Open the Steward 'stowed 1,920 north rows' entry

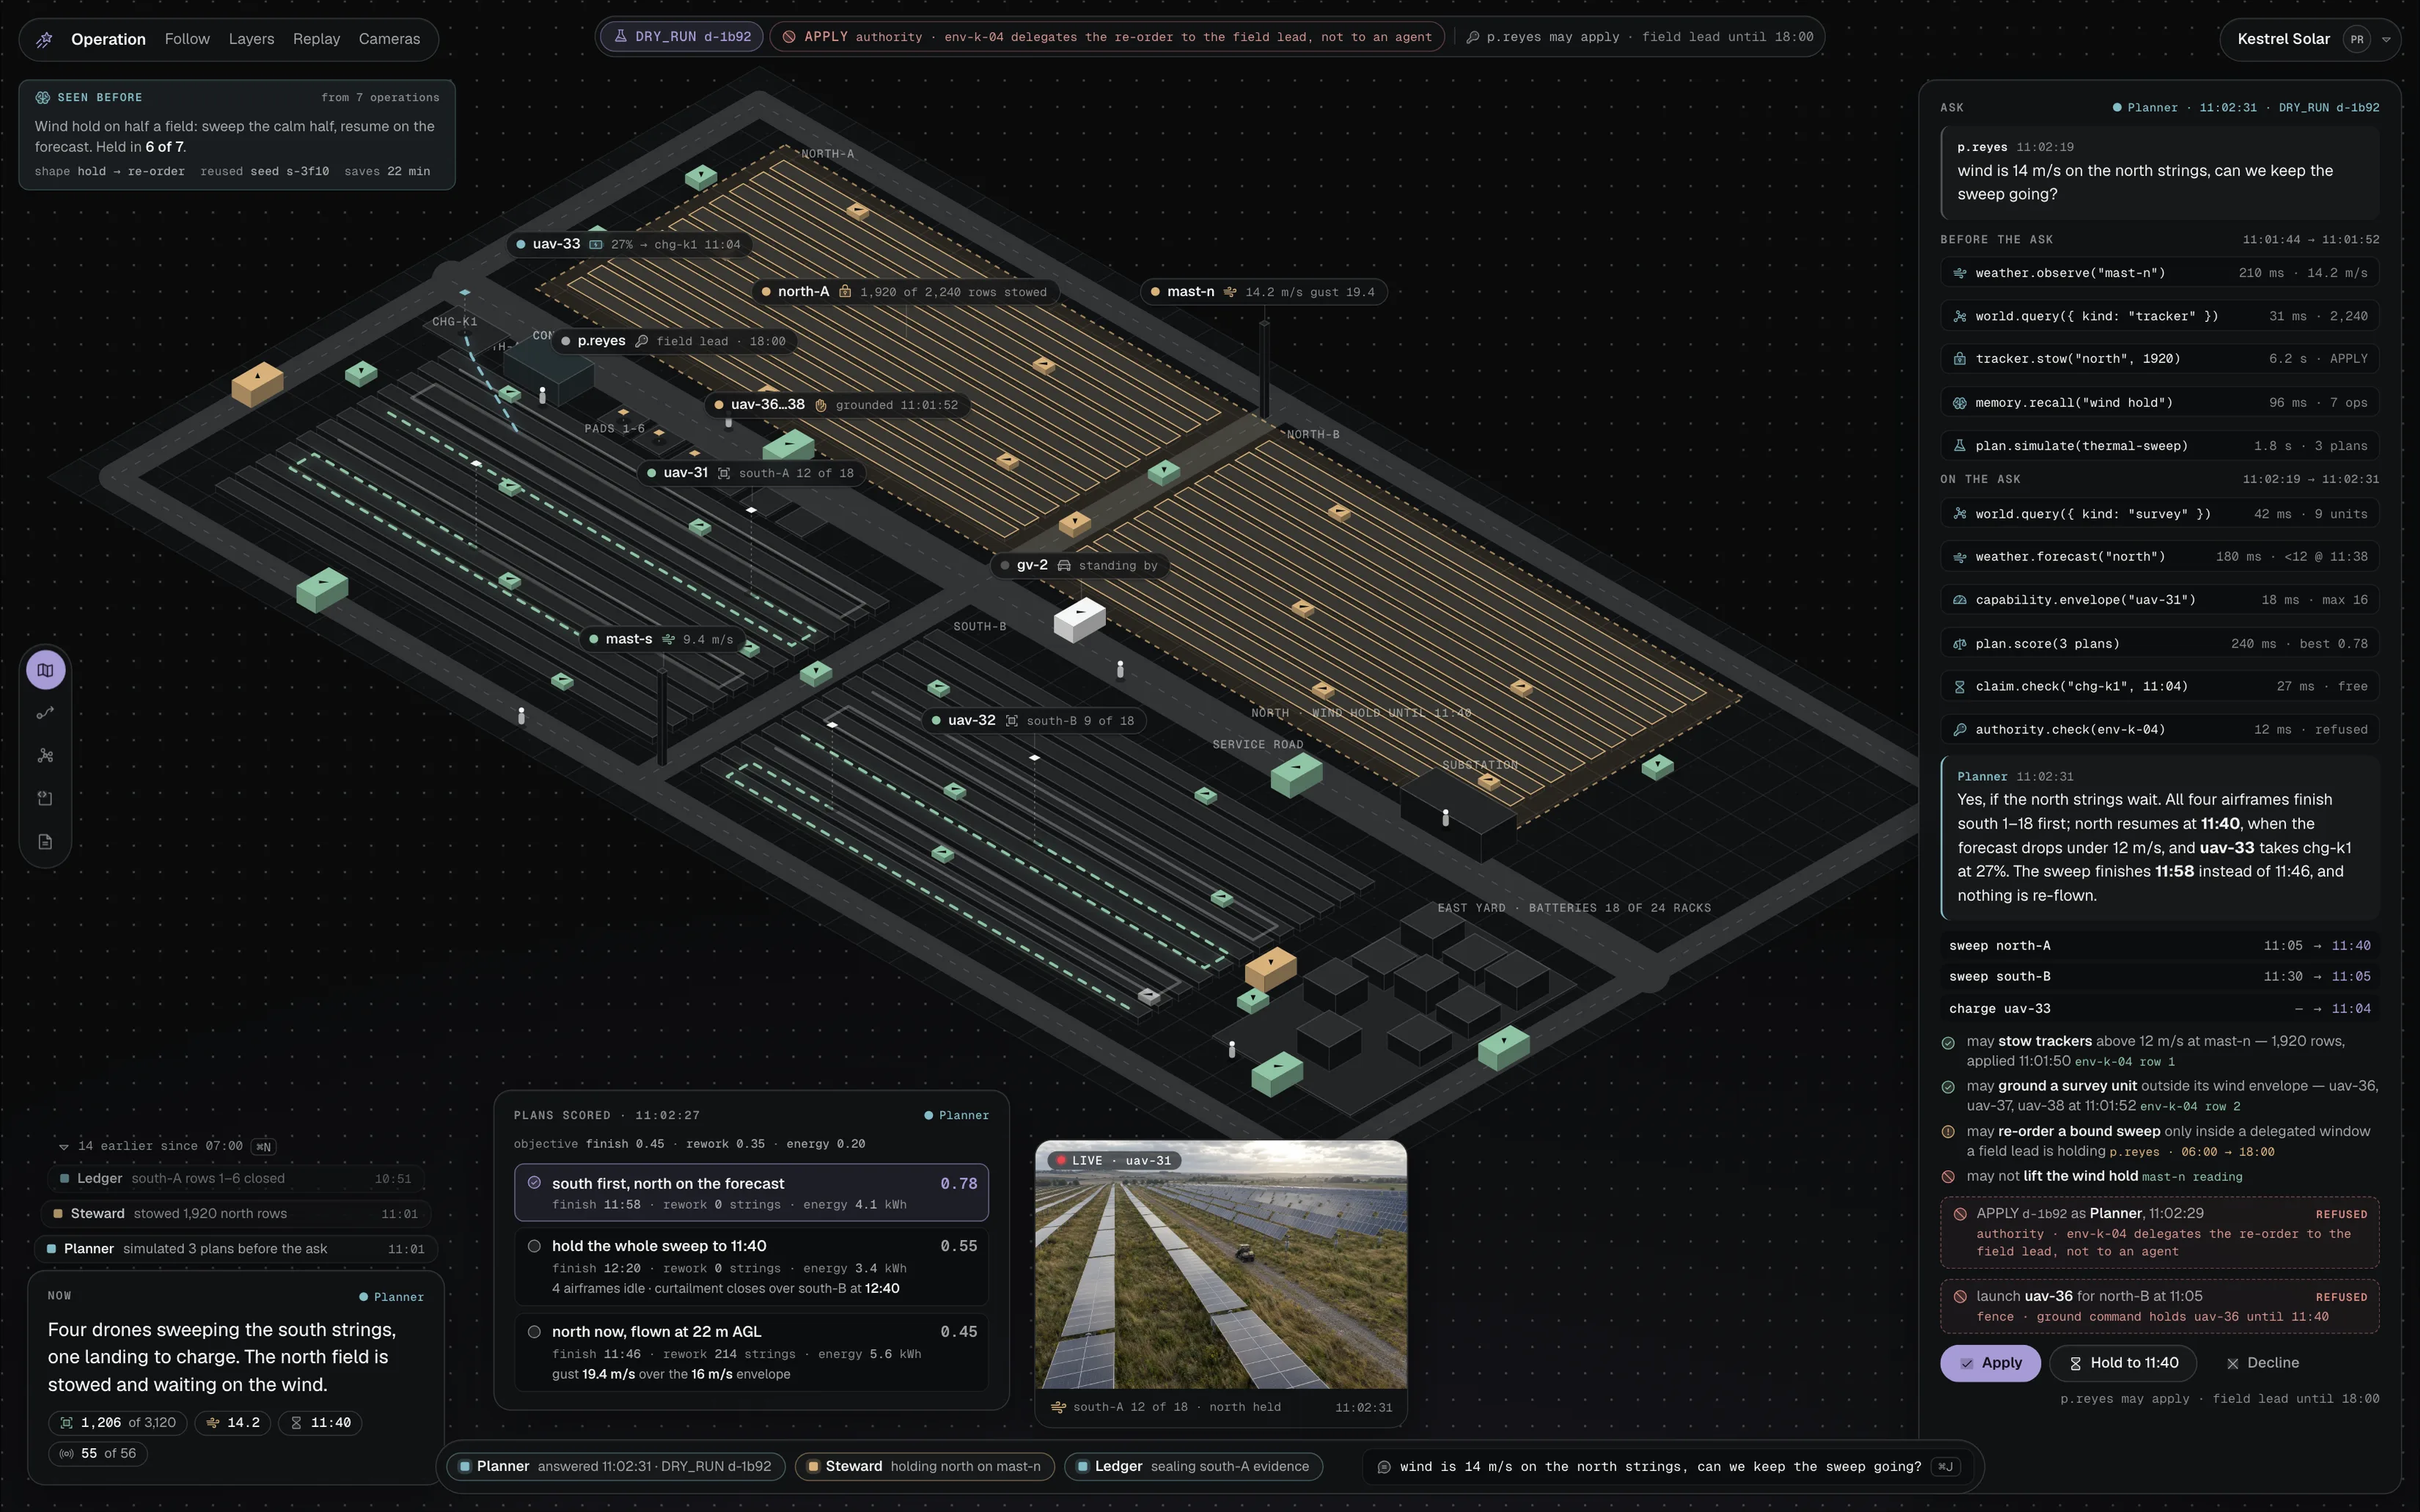tap(236, 1214)
